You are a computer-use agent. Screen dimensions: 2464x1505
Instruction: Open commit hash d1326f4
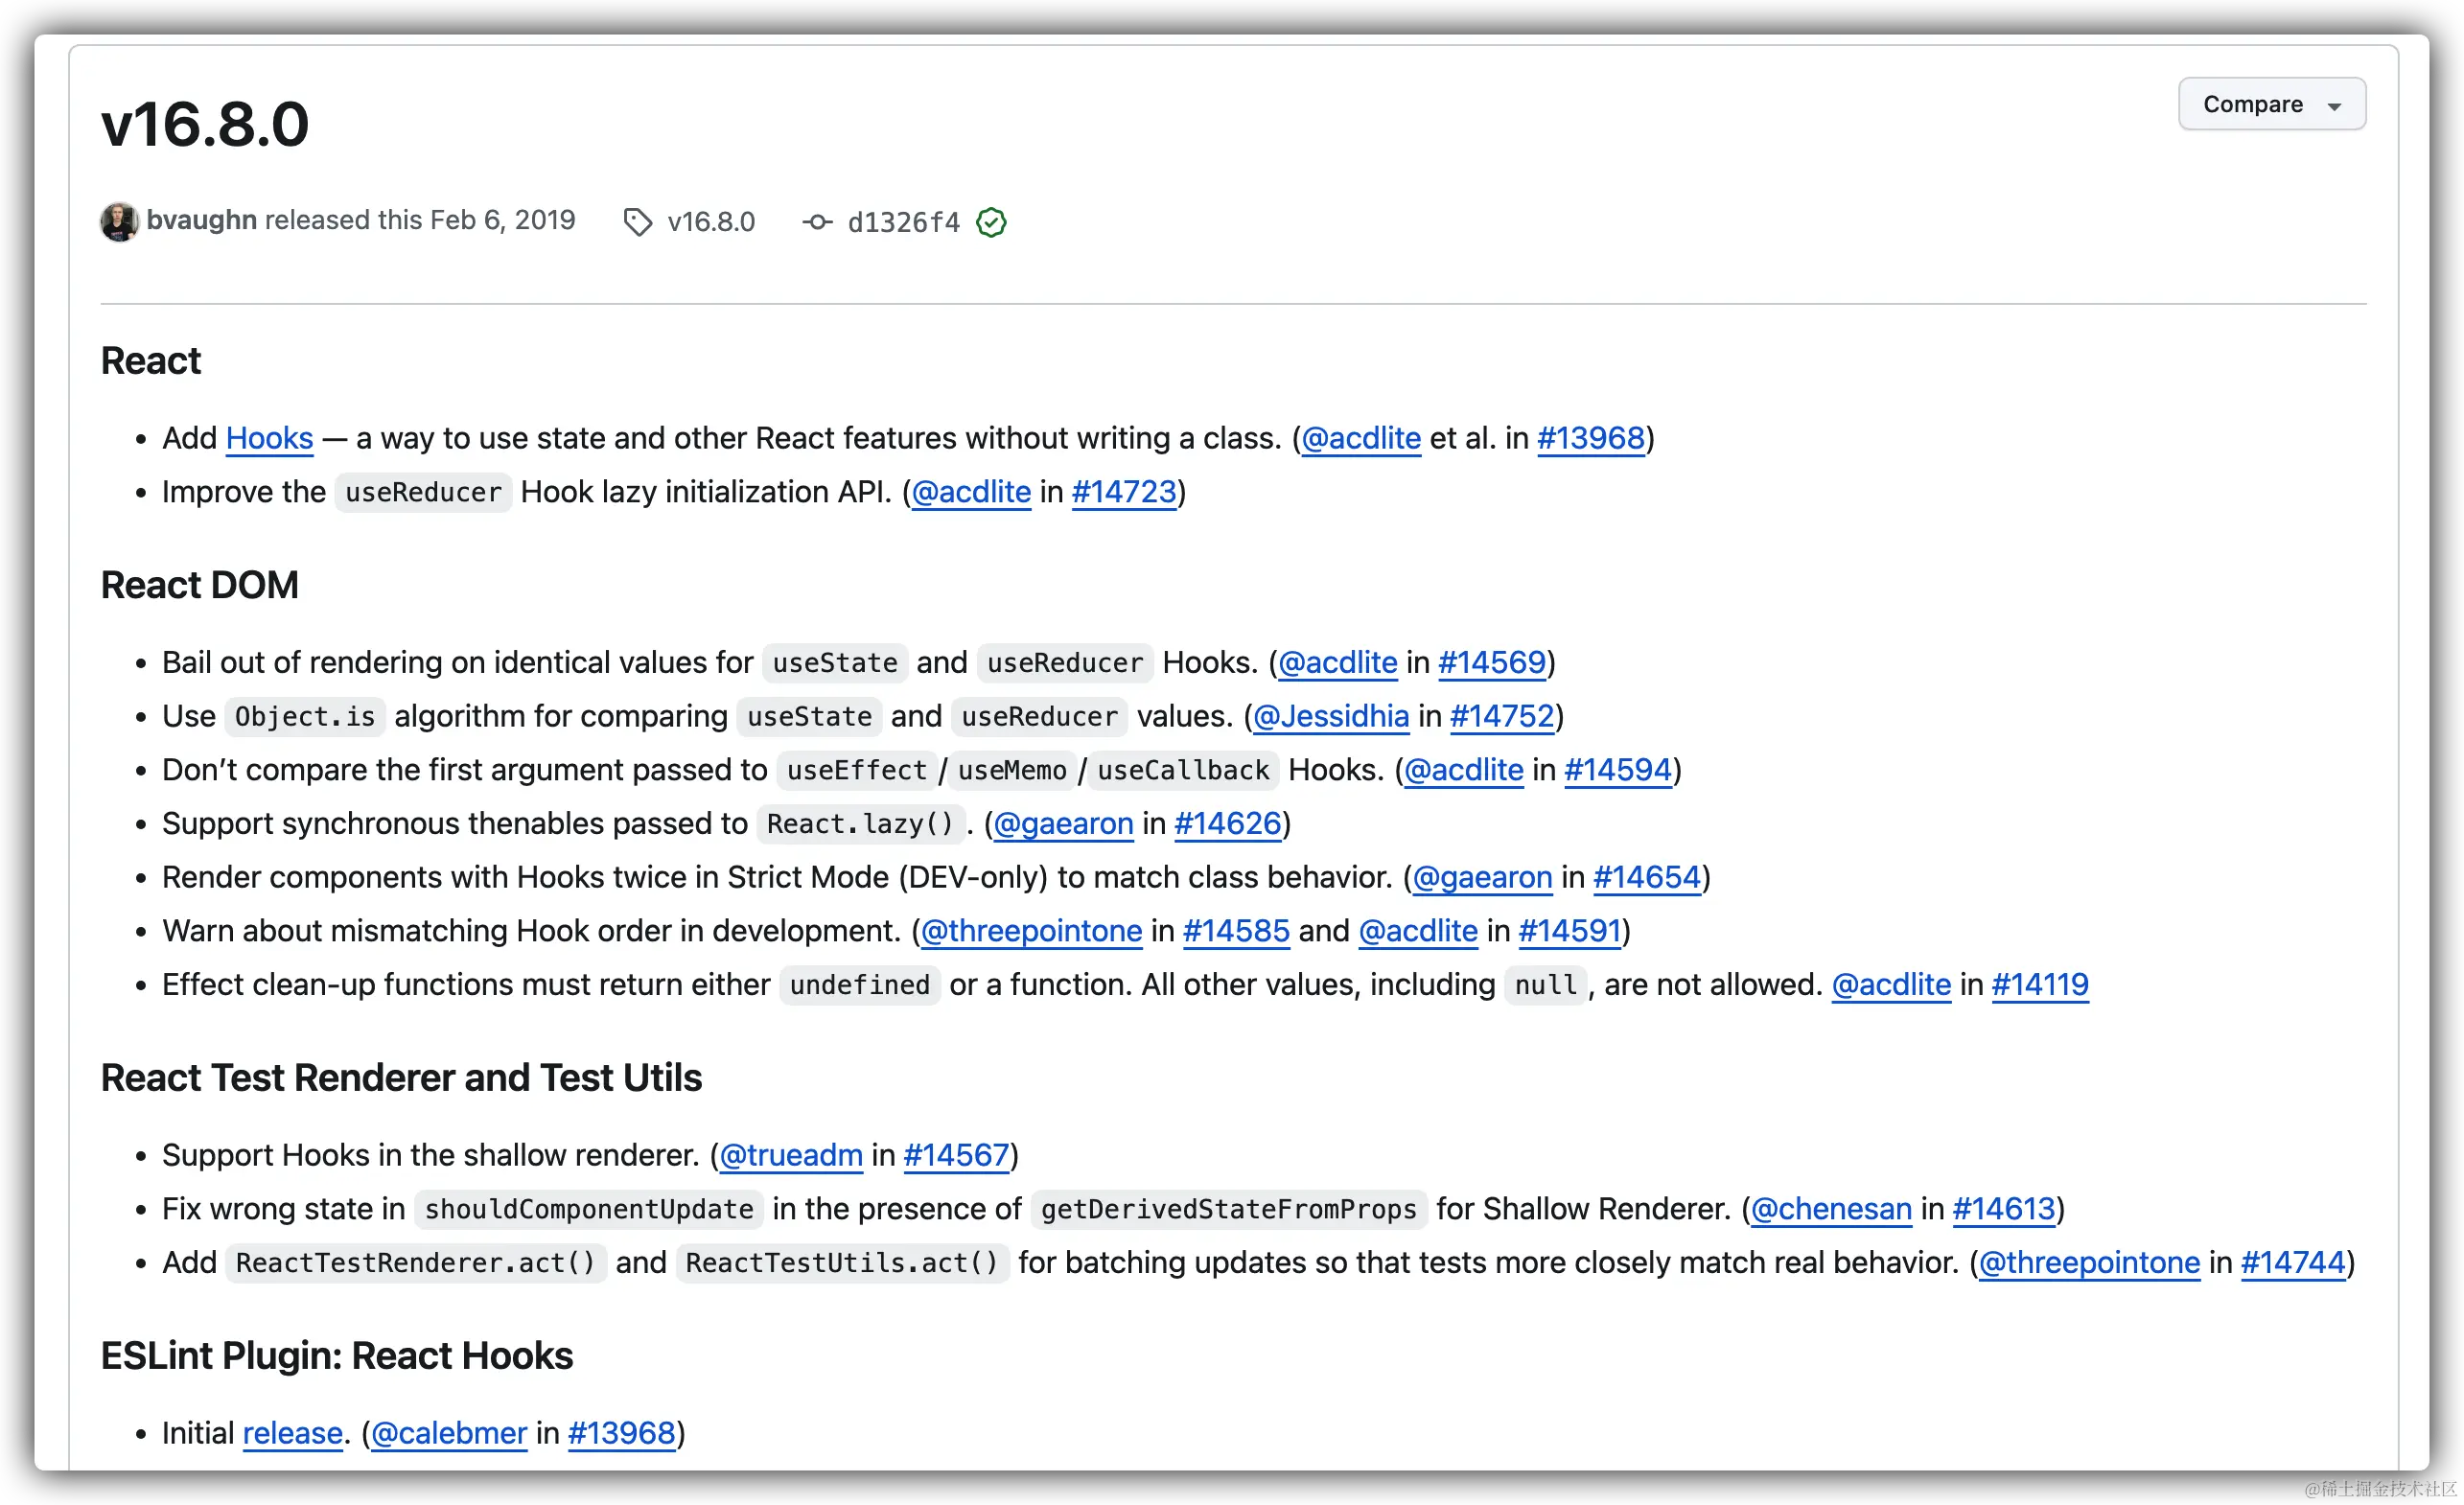click(903, 222)
